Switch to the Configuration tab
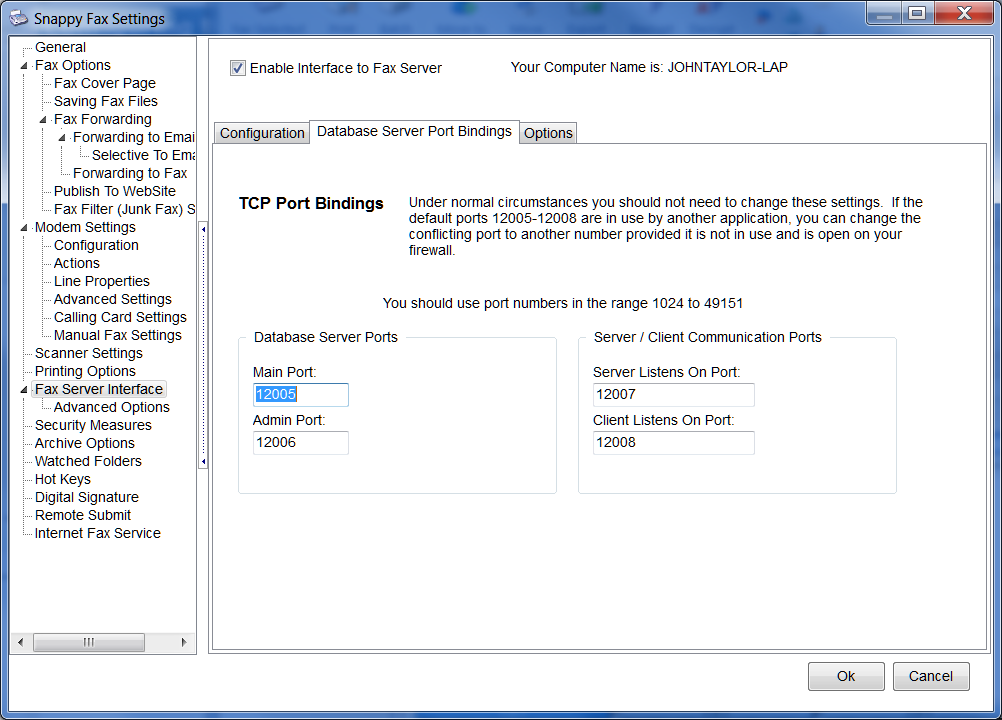This screenshot has width=1002, height=720. click(262, 133)
